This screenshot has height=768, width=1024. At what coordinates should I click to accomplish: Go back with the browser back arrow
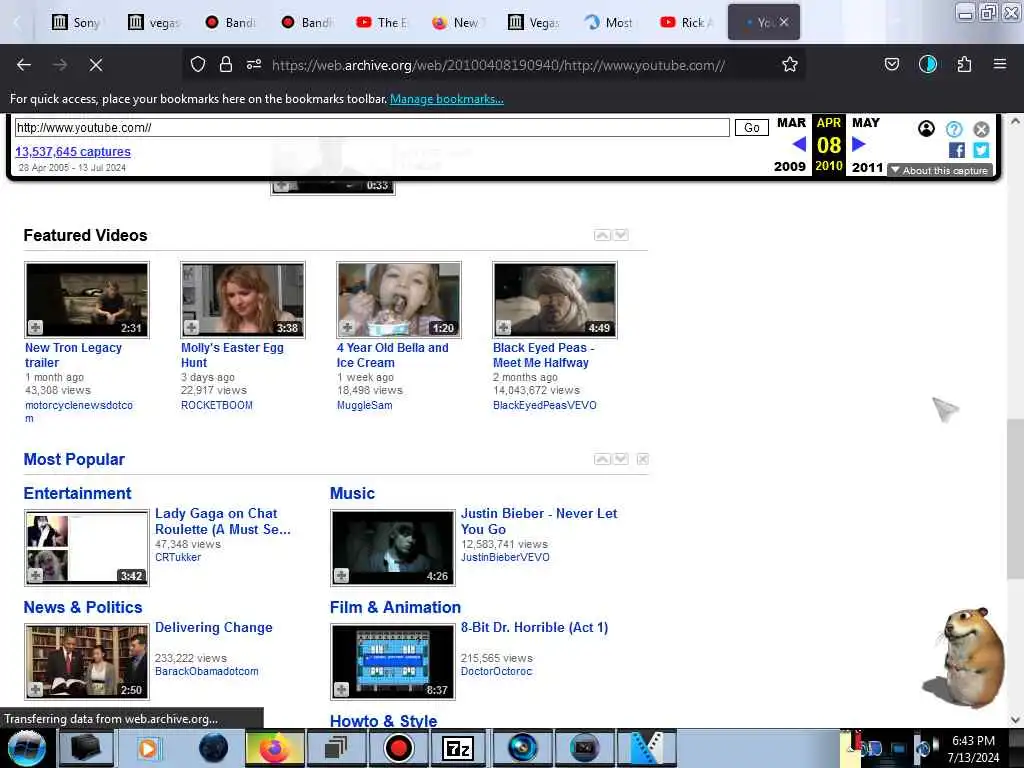pos(24,65)
